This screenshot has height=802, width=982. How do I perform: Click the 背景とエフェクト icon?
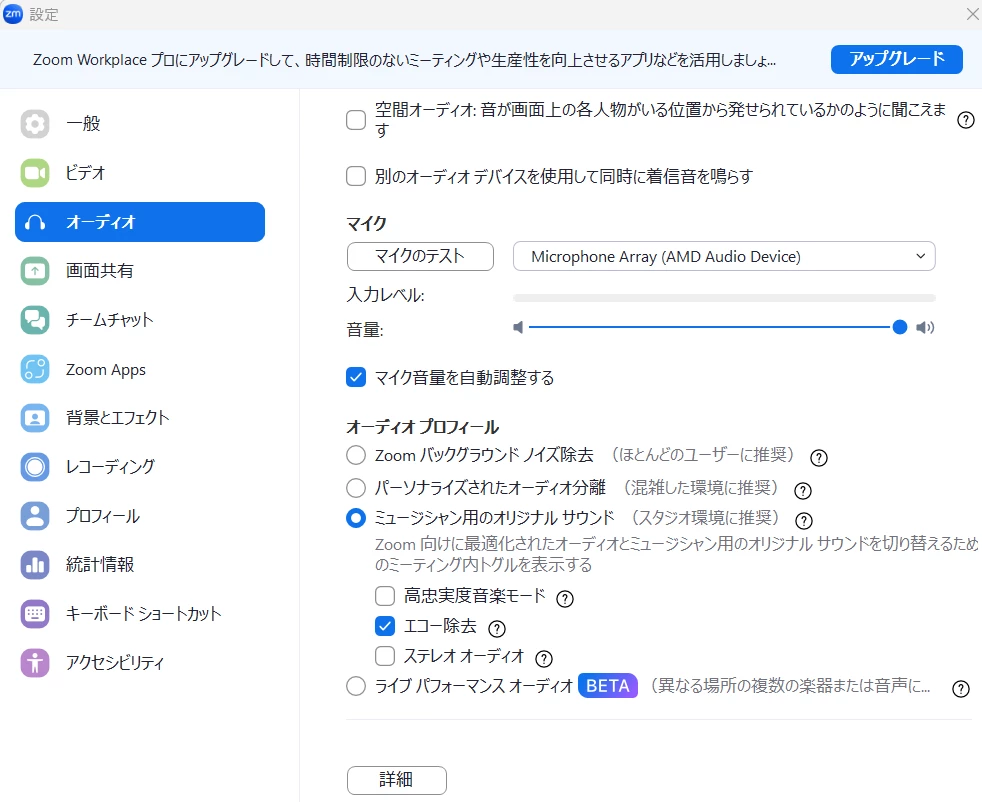tap(34, 418)
